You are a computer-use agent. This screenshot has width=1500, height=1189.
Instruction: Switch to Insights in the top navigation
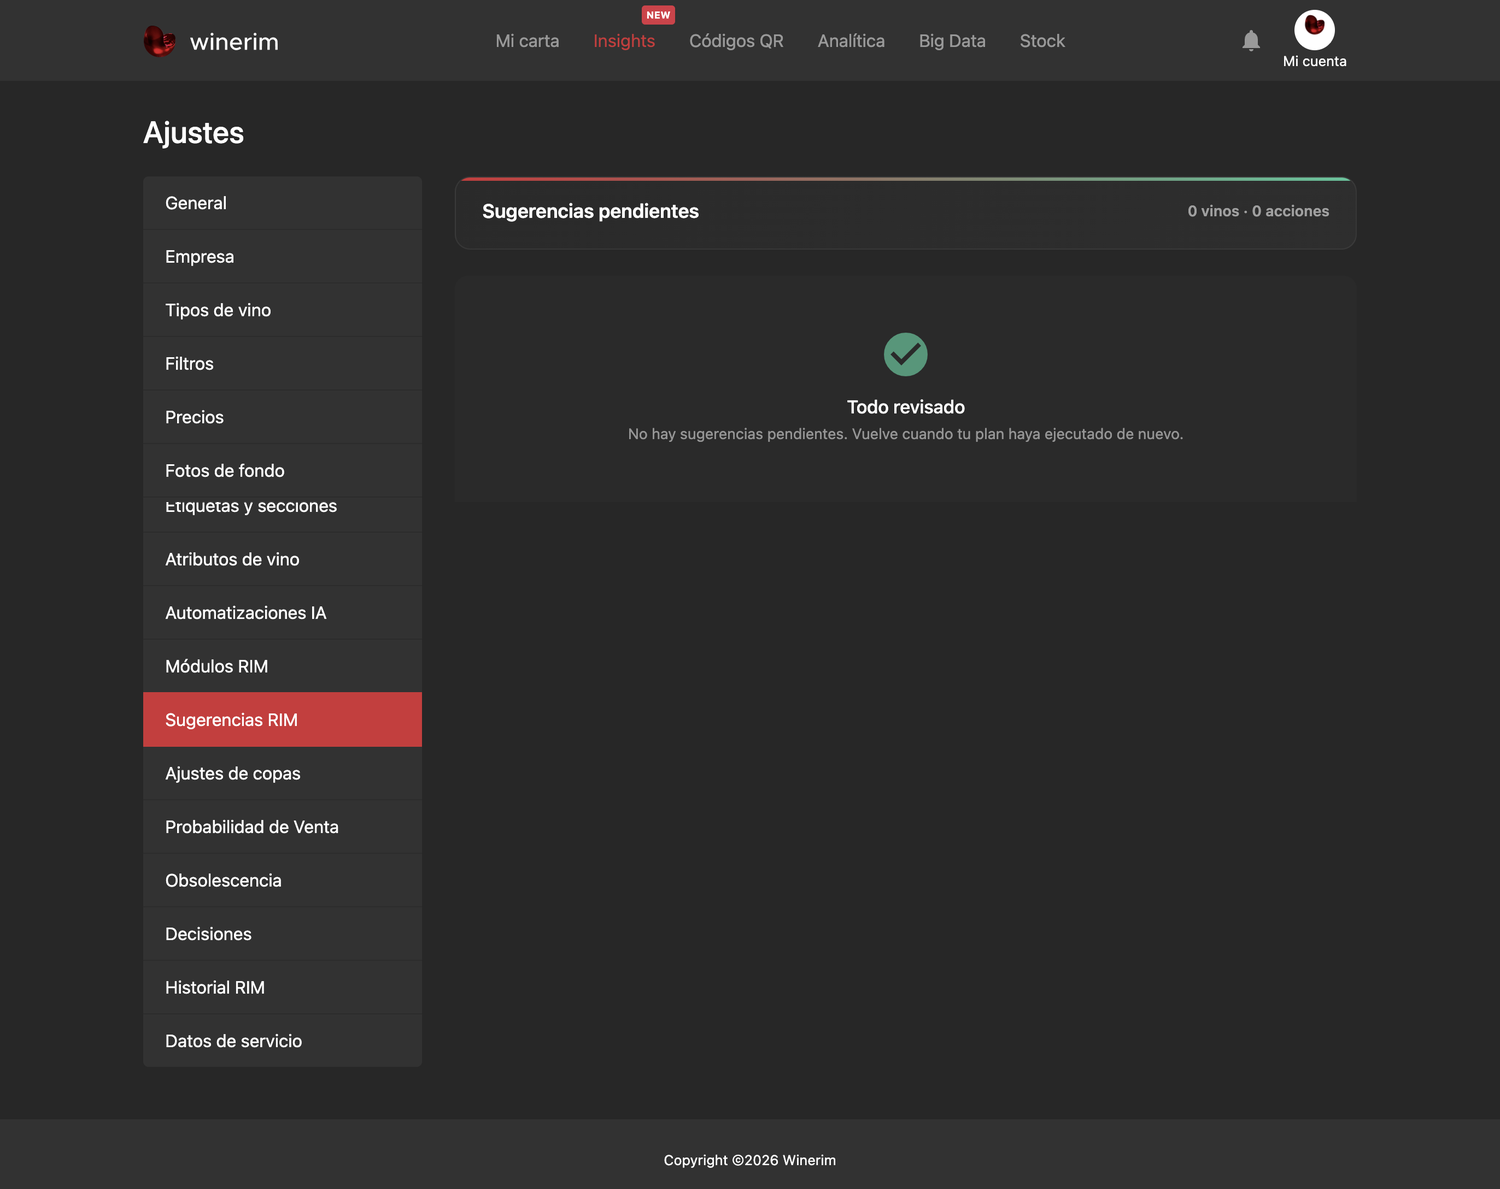[x=624, y=41]
